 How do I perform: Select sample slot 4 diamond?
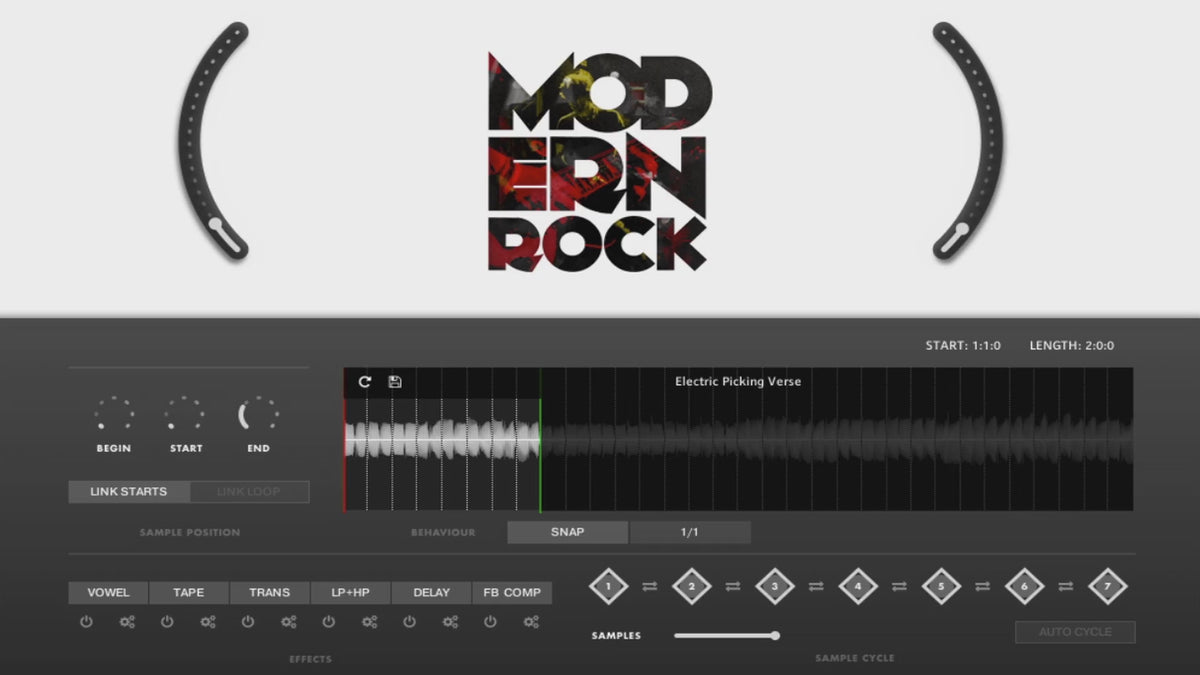(x=857, y=586)
